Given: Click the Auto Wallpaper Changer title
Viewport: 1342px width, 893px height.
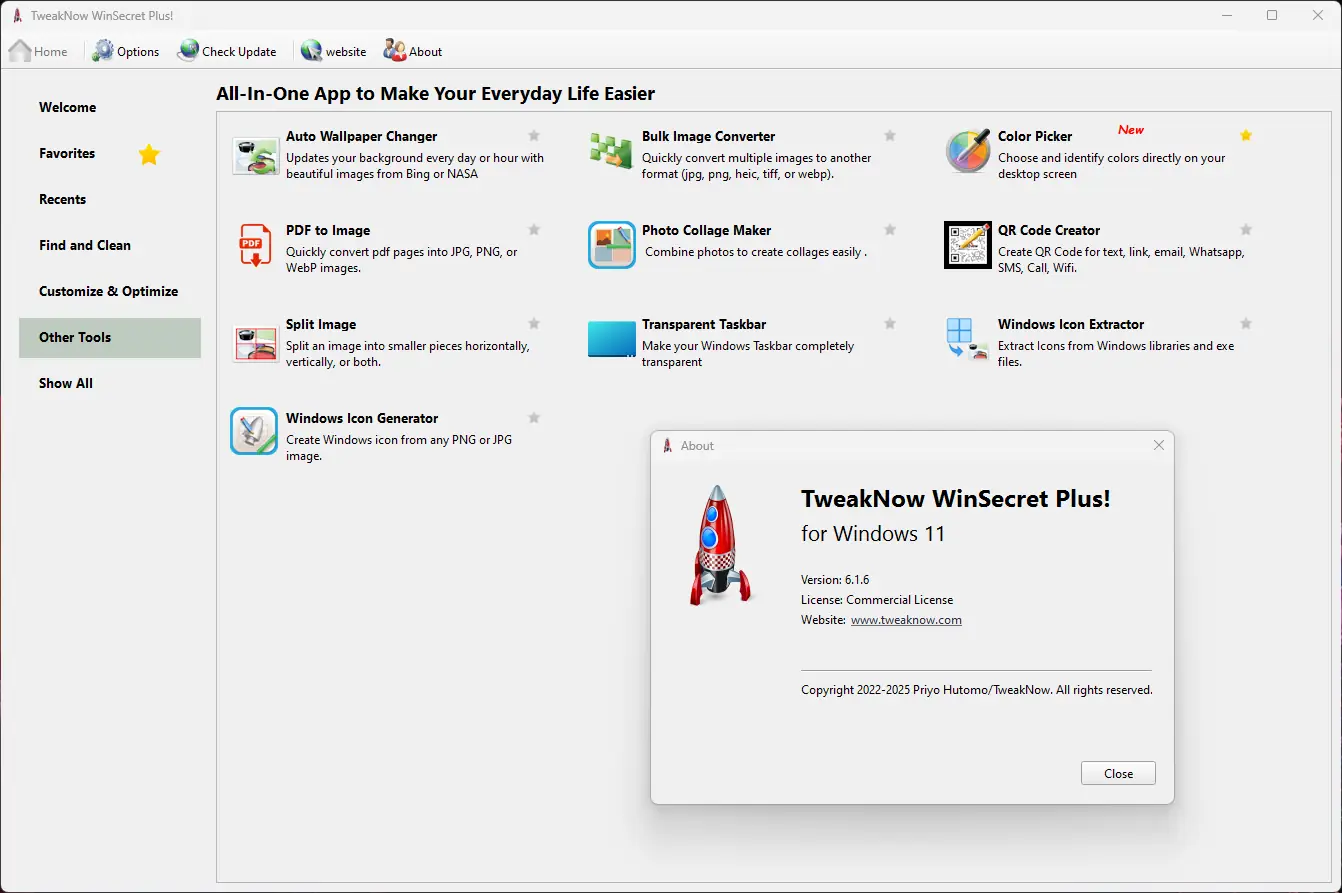Looking at the screenshot, I should (x=362, y=136).
